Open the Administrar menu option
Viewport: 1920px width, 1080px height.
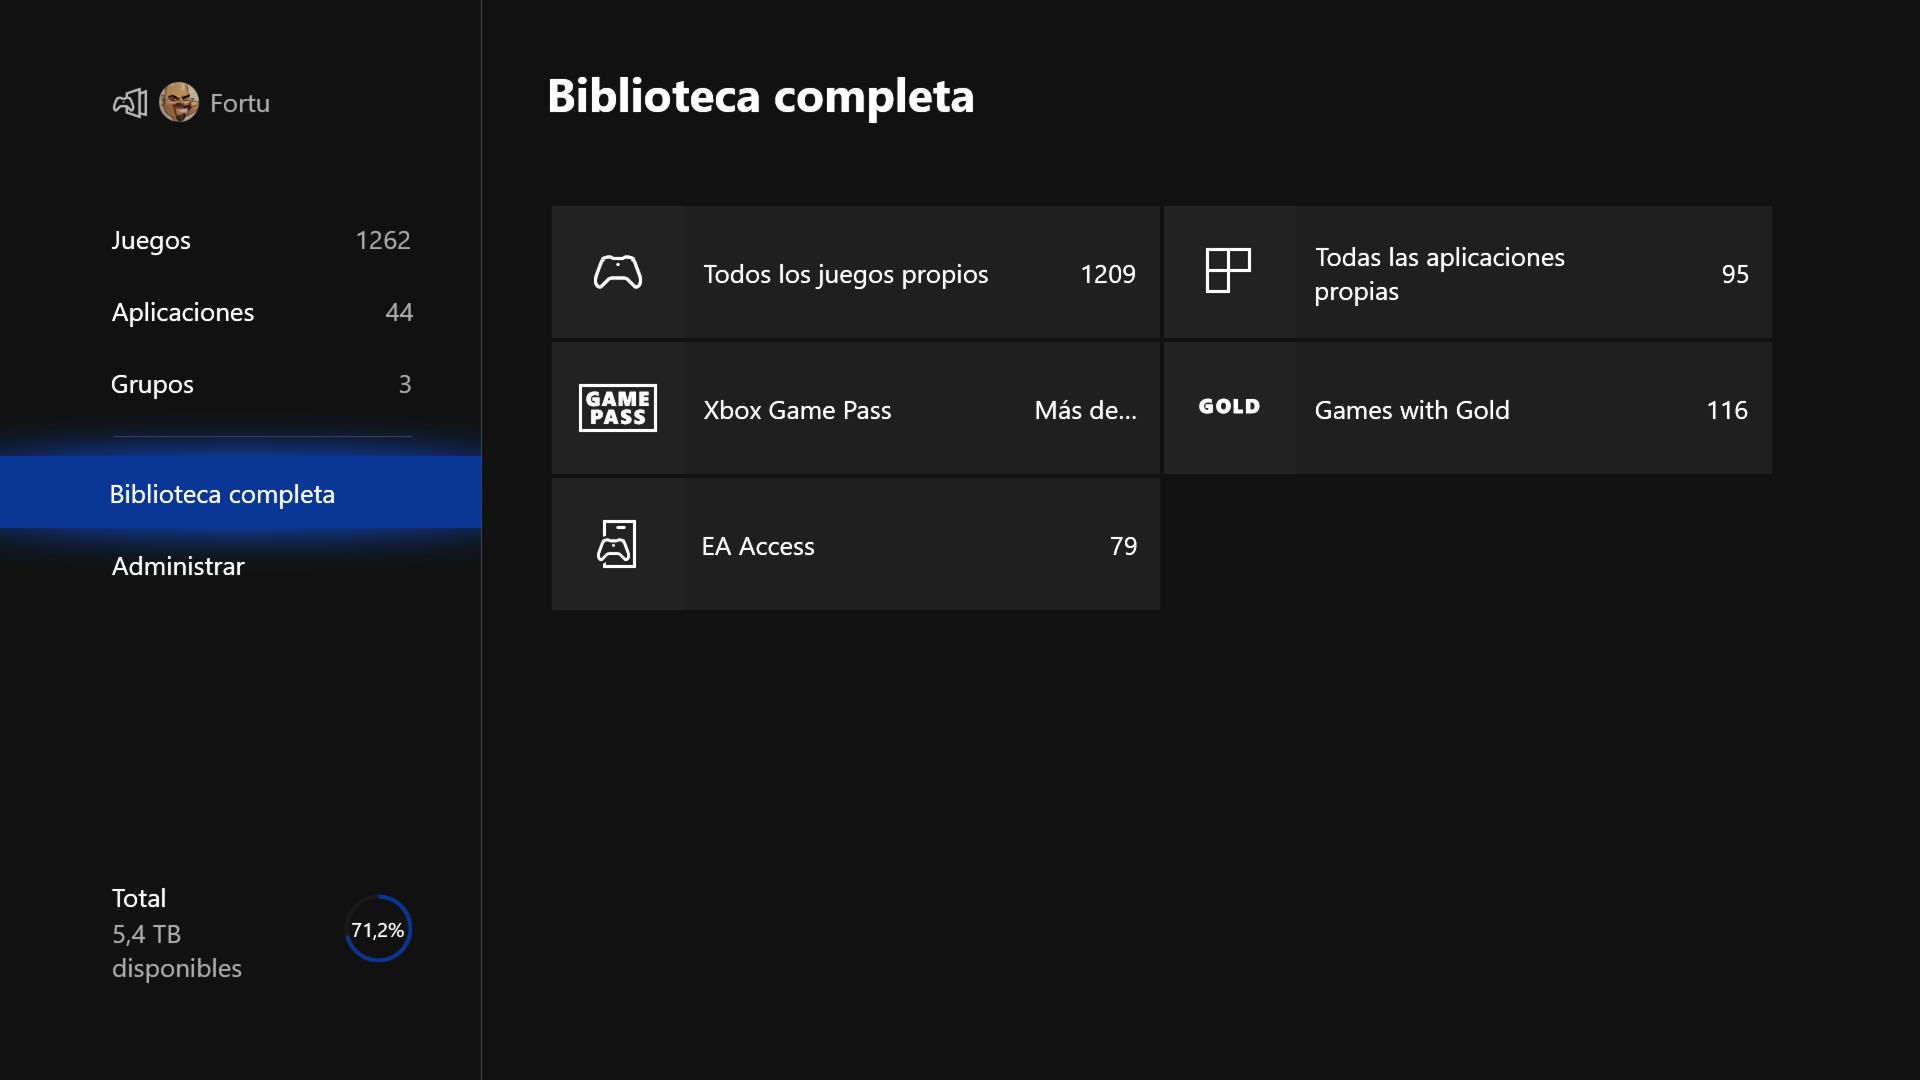178,566
